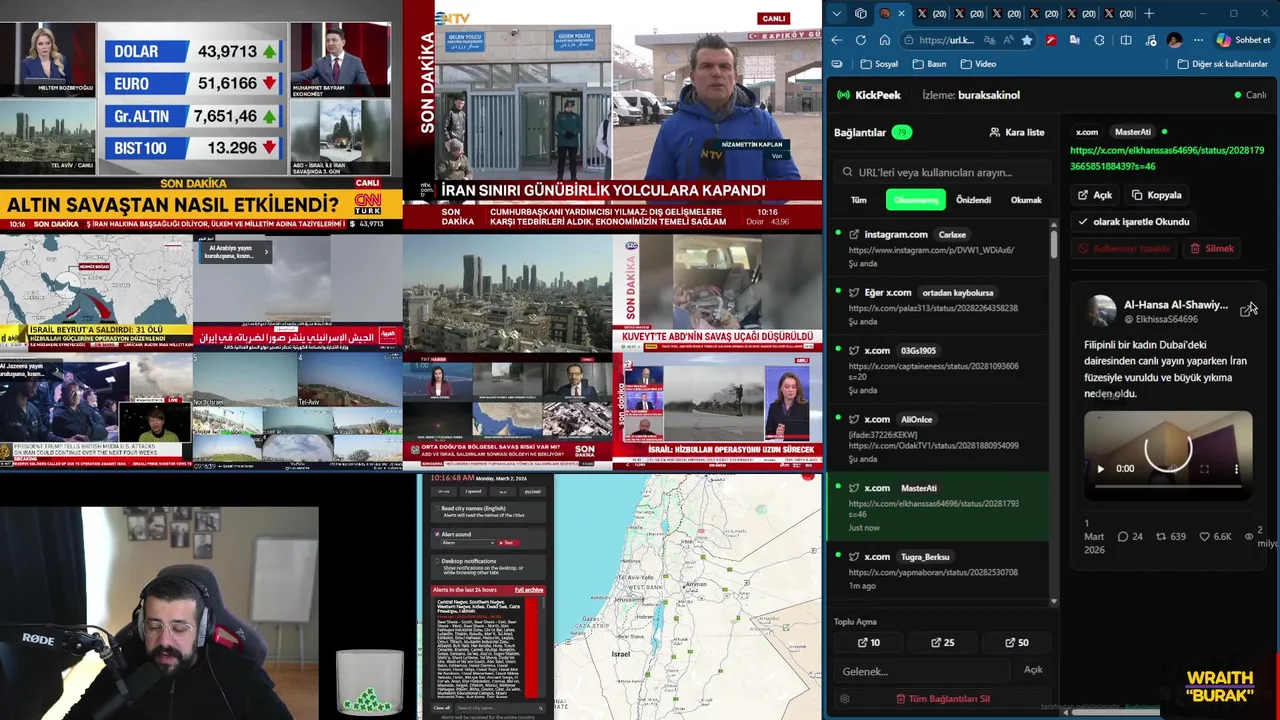Switch alert site language to русский

click(x=532, y=491)
